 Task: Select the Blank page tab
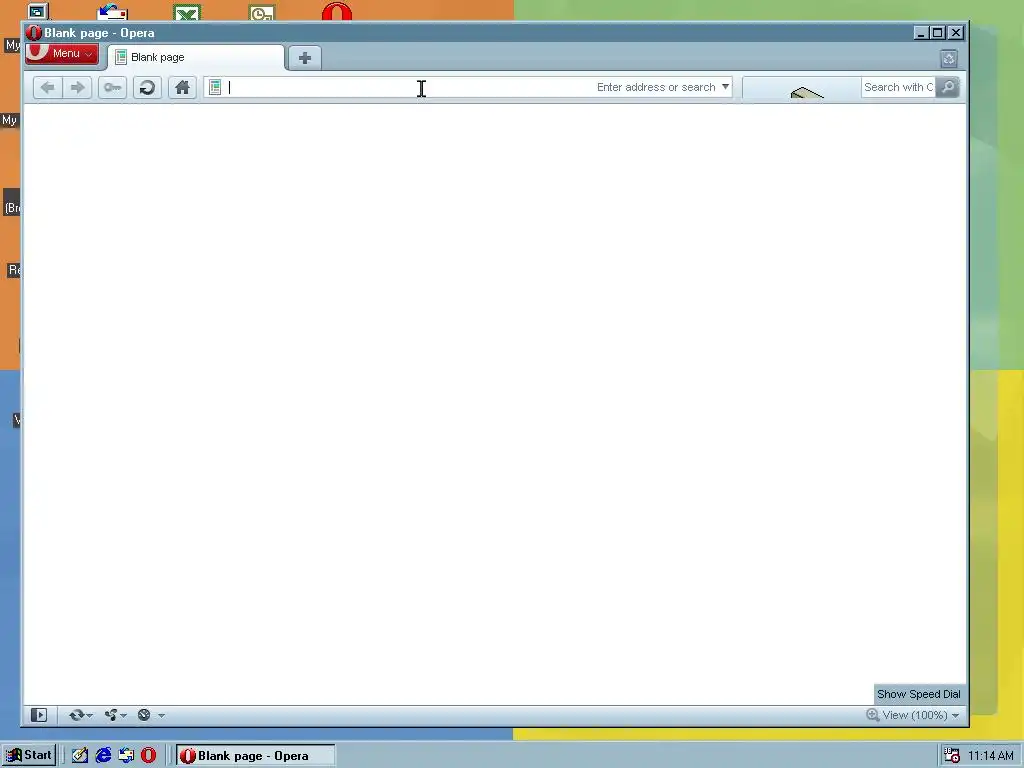(x=196, y=57)
